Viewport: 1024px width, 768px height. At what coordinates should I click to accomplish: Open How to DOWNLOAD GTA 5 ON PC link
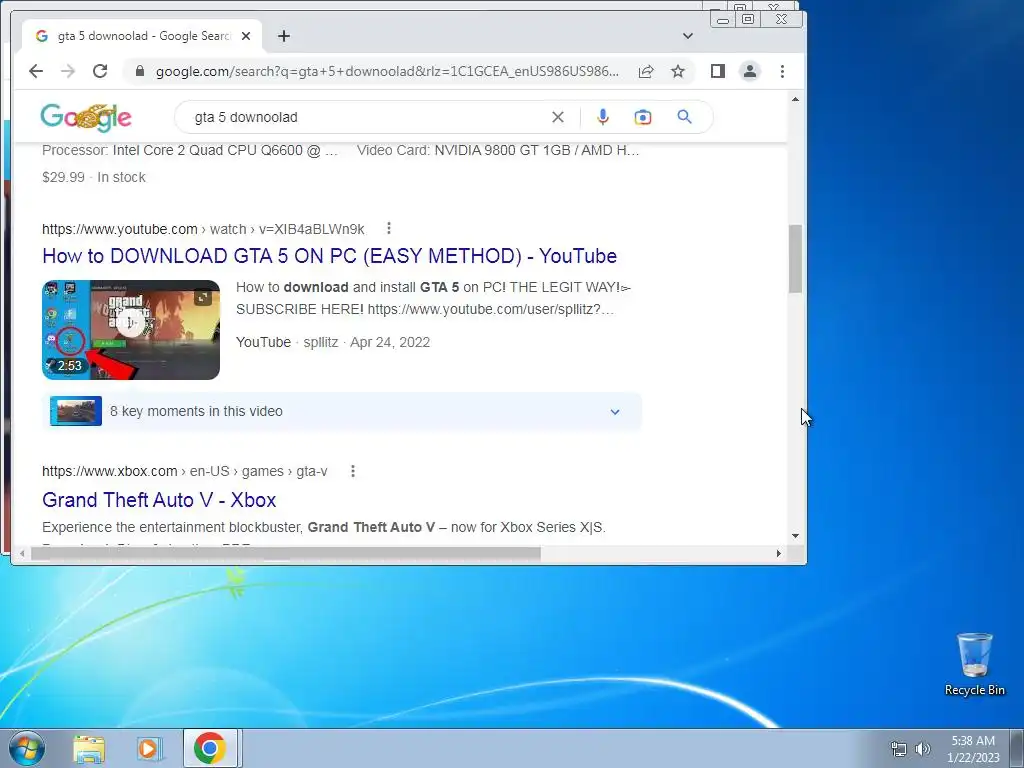coord(329,256)
